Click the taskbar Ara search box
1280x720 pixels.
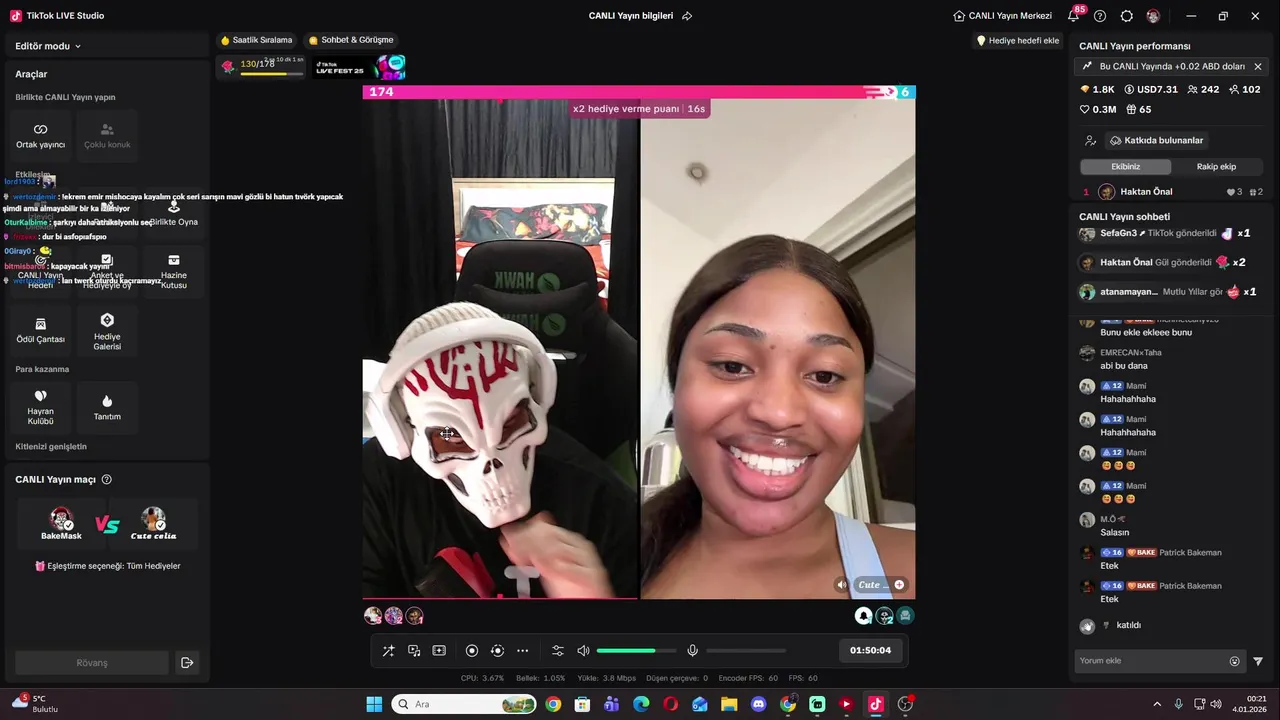[x=464, y=704]
